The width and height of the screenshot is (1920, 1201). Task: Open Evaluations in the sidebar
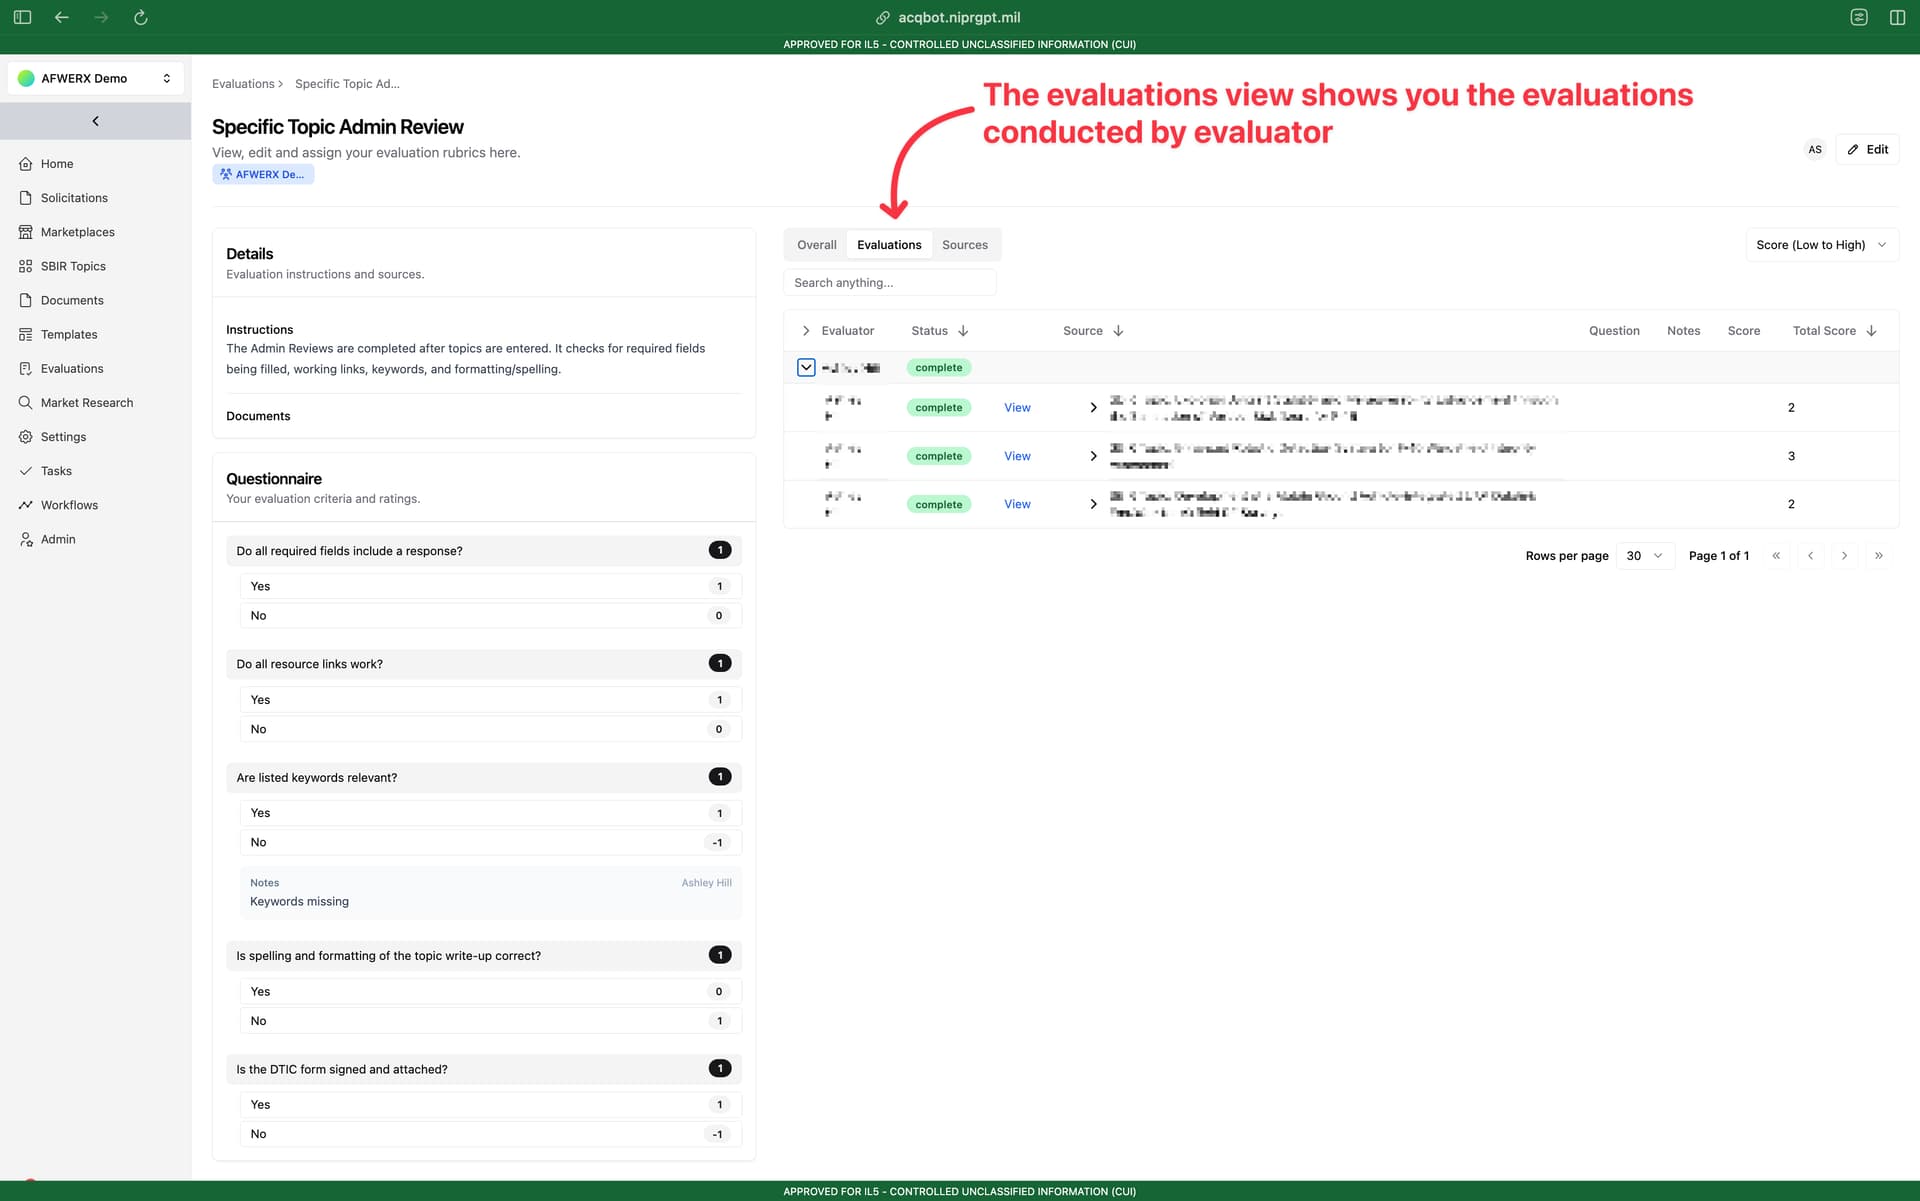pos(72,368)
